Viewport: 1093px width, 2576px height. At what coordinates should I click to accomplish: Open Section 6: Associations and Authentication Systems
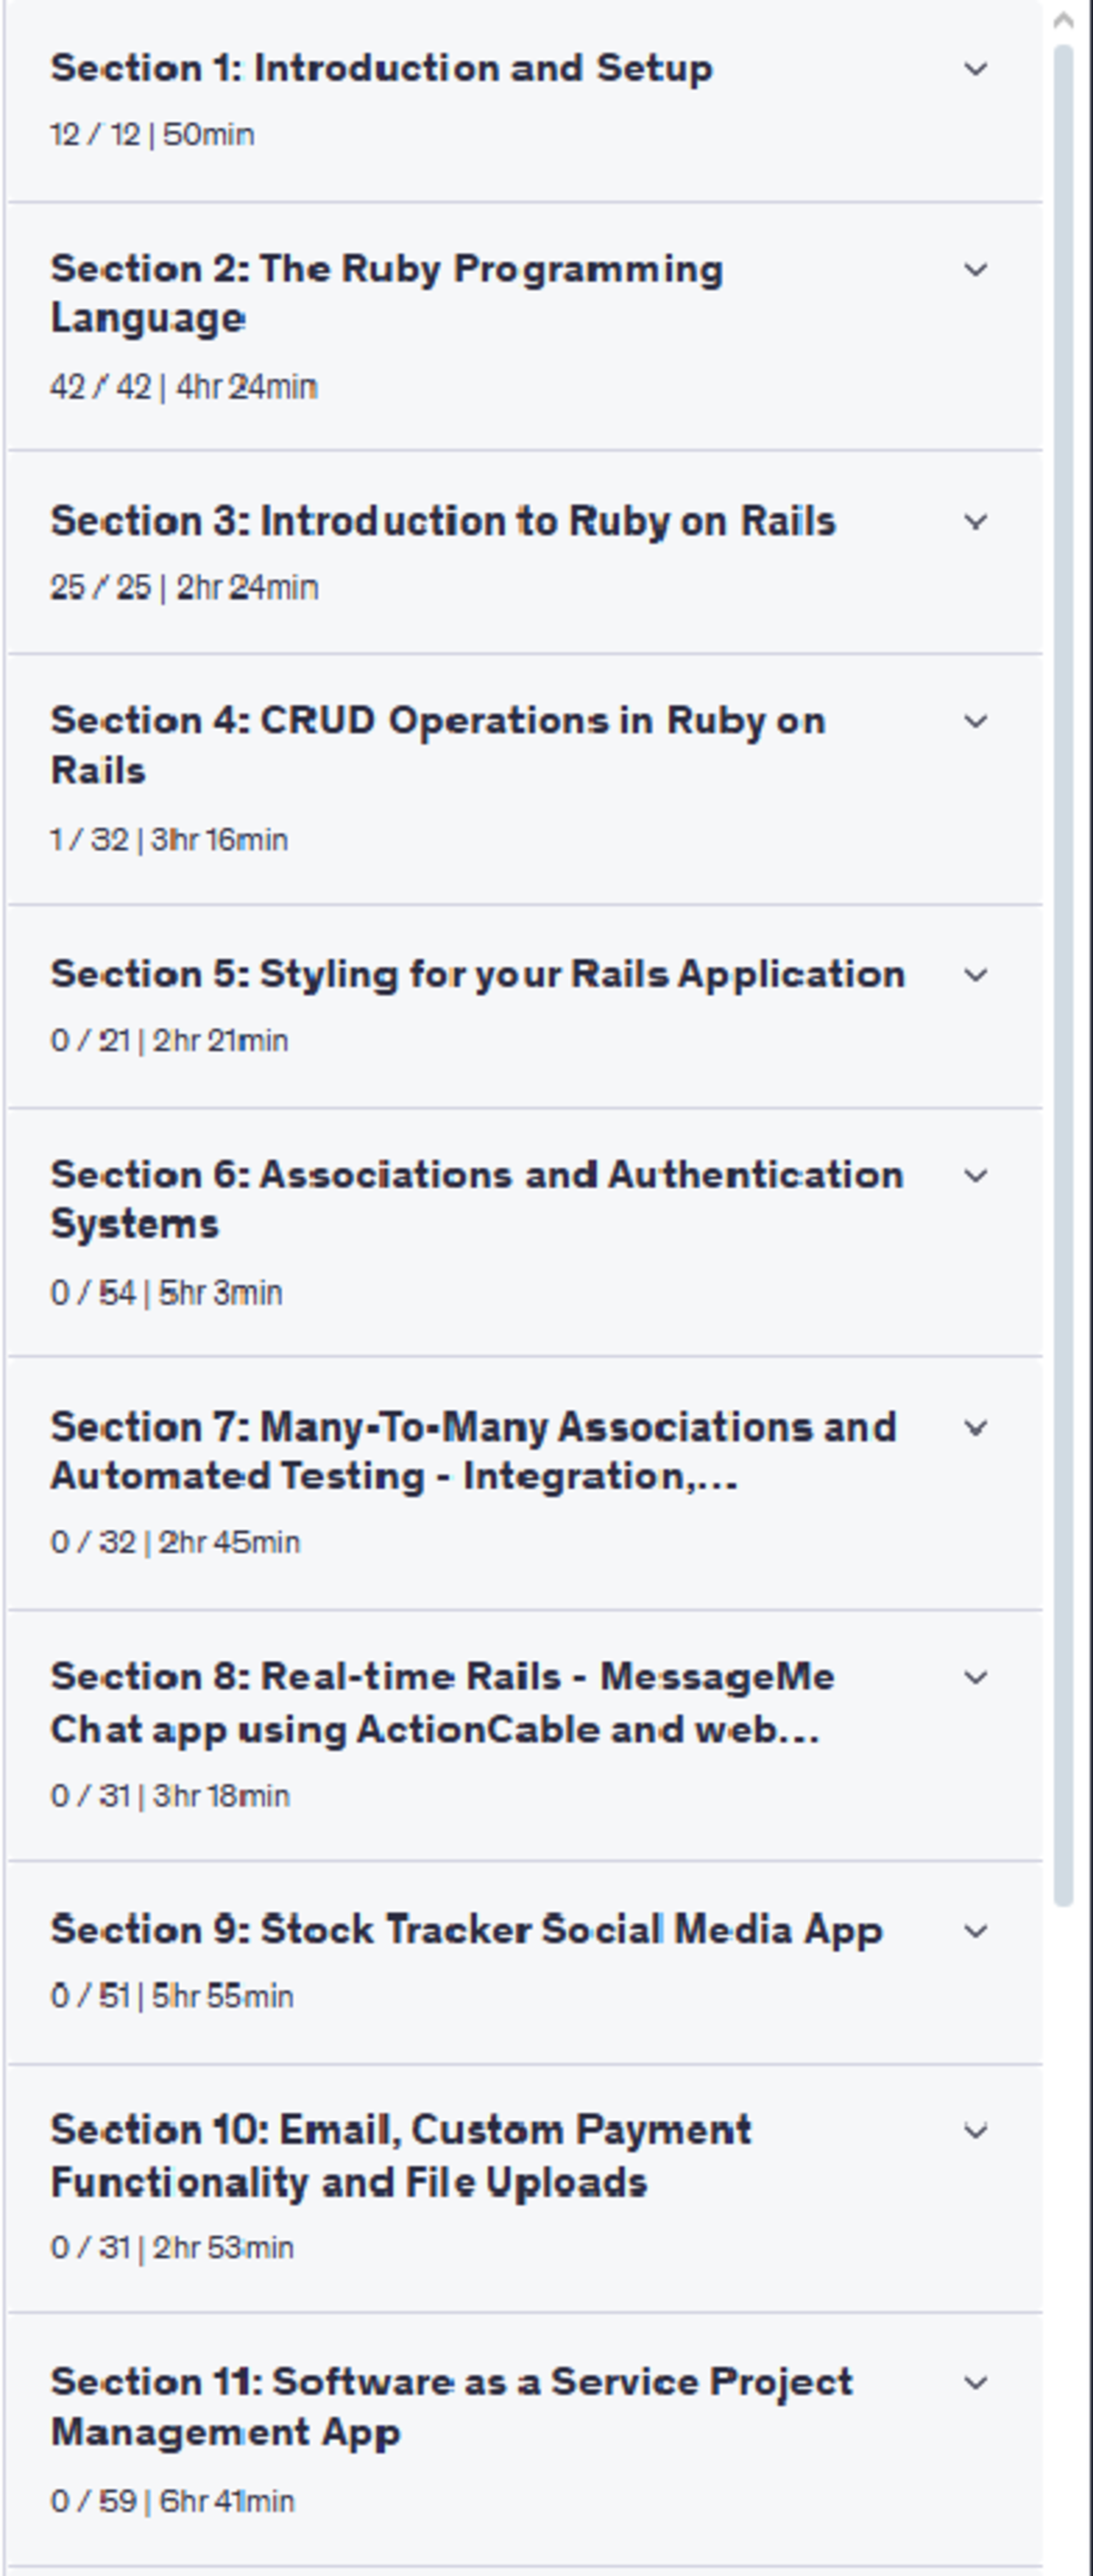tap(476, 1199)
